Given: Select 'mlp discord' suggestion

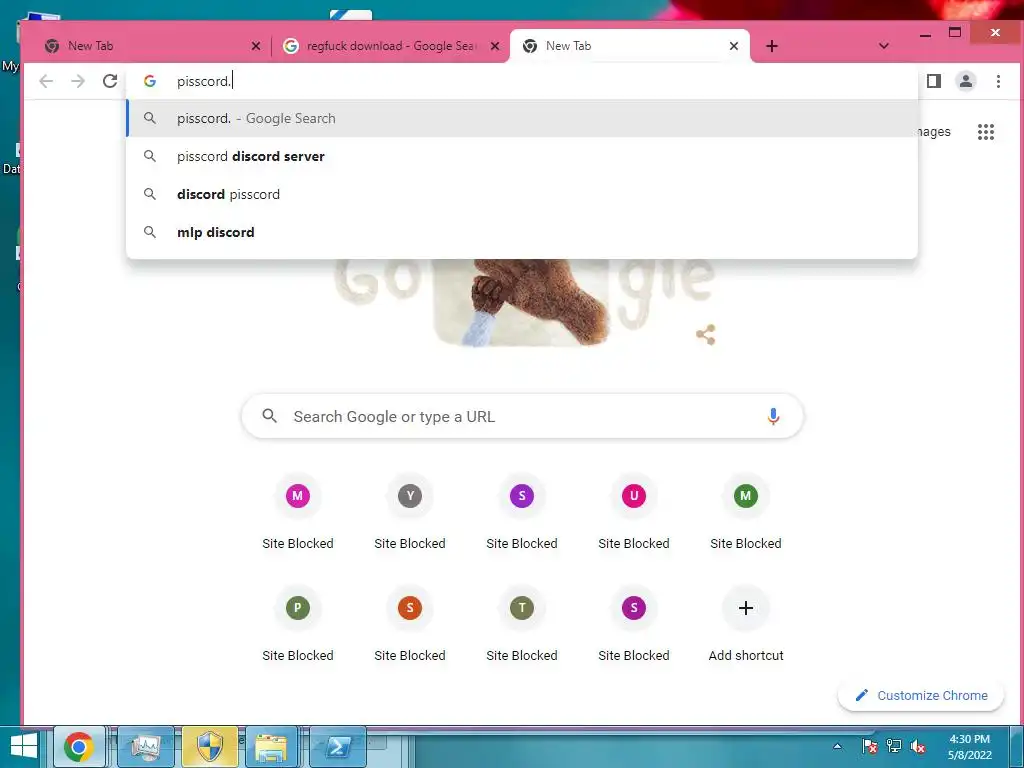Looking at the screenshot, I should (x=522, y=232).
